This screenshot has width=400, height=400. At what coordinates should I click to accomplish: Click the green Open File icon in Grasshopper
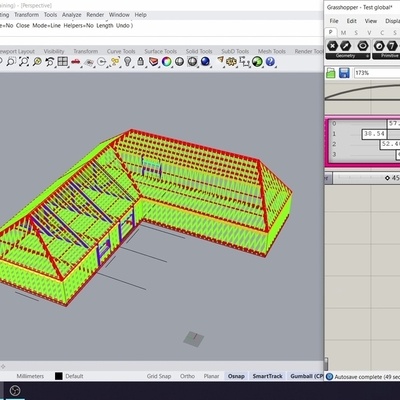[x=330, y=73]
